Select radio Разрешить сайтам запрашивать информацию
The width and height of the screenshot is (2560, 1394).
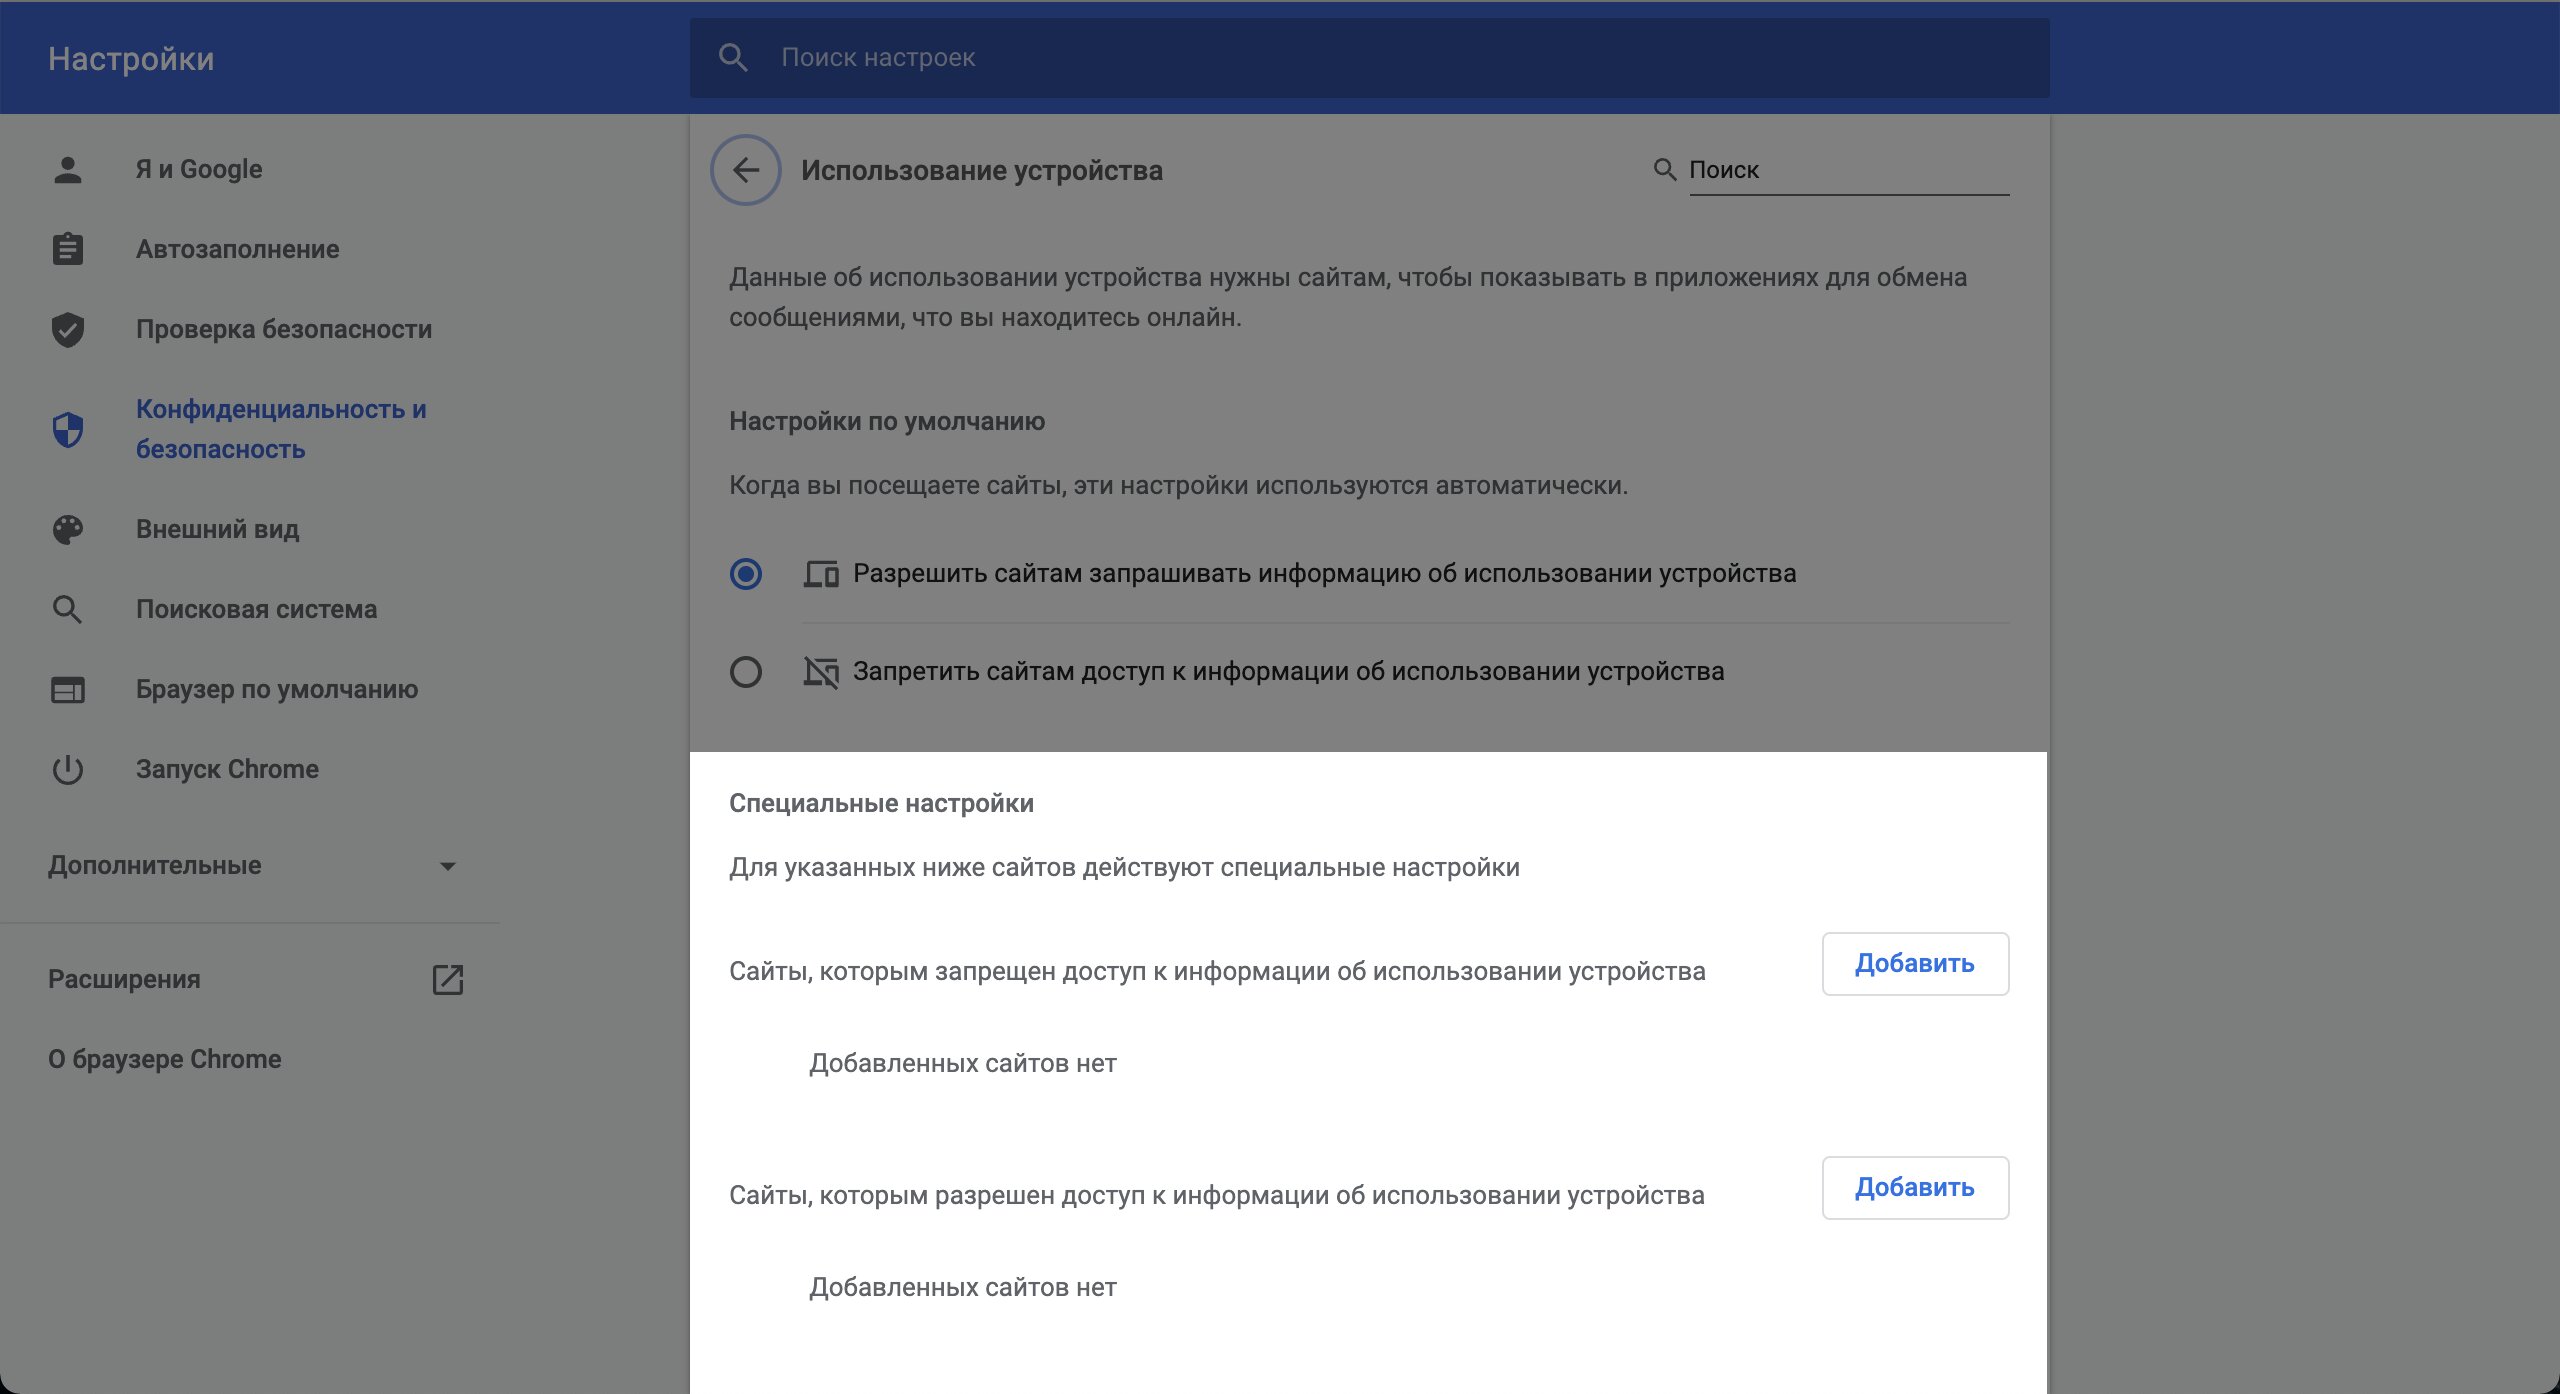[x=746, y=574]
